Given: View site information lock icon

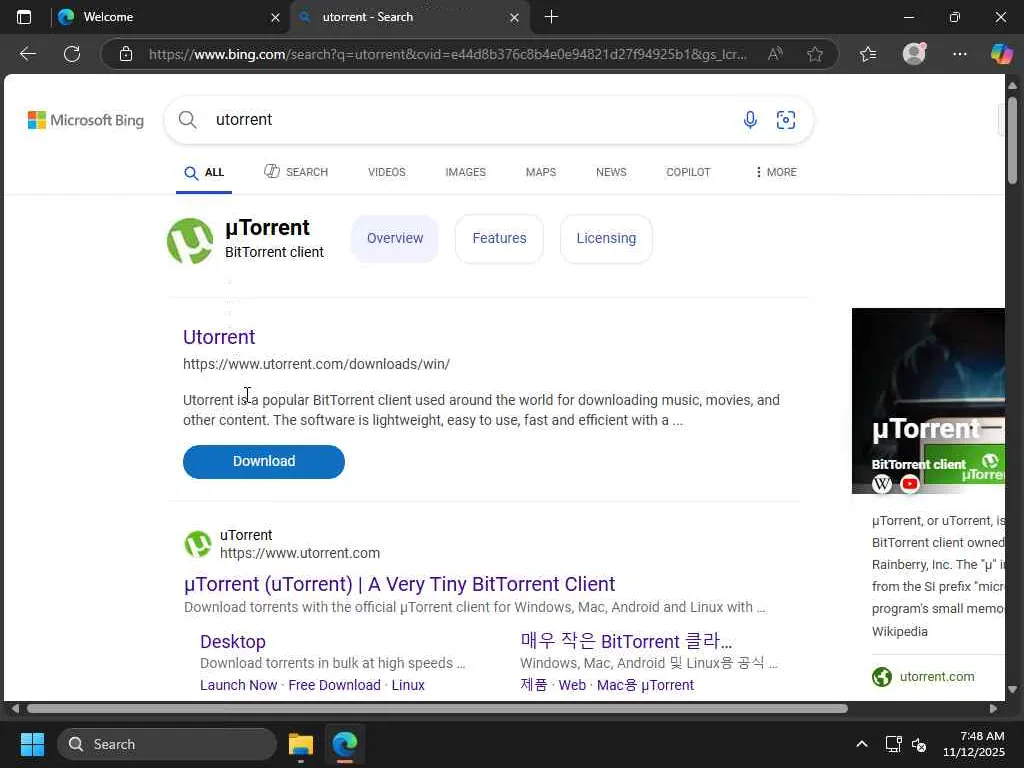Looking at the screenshot, I should (x=126, y=54).
